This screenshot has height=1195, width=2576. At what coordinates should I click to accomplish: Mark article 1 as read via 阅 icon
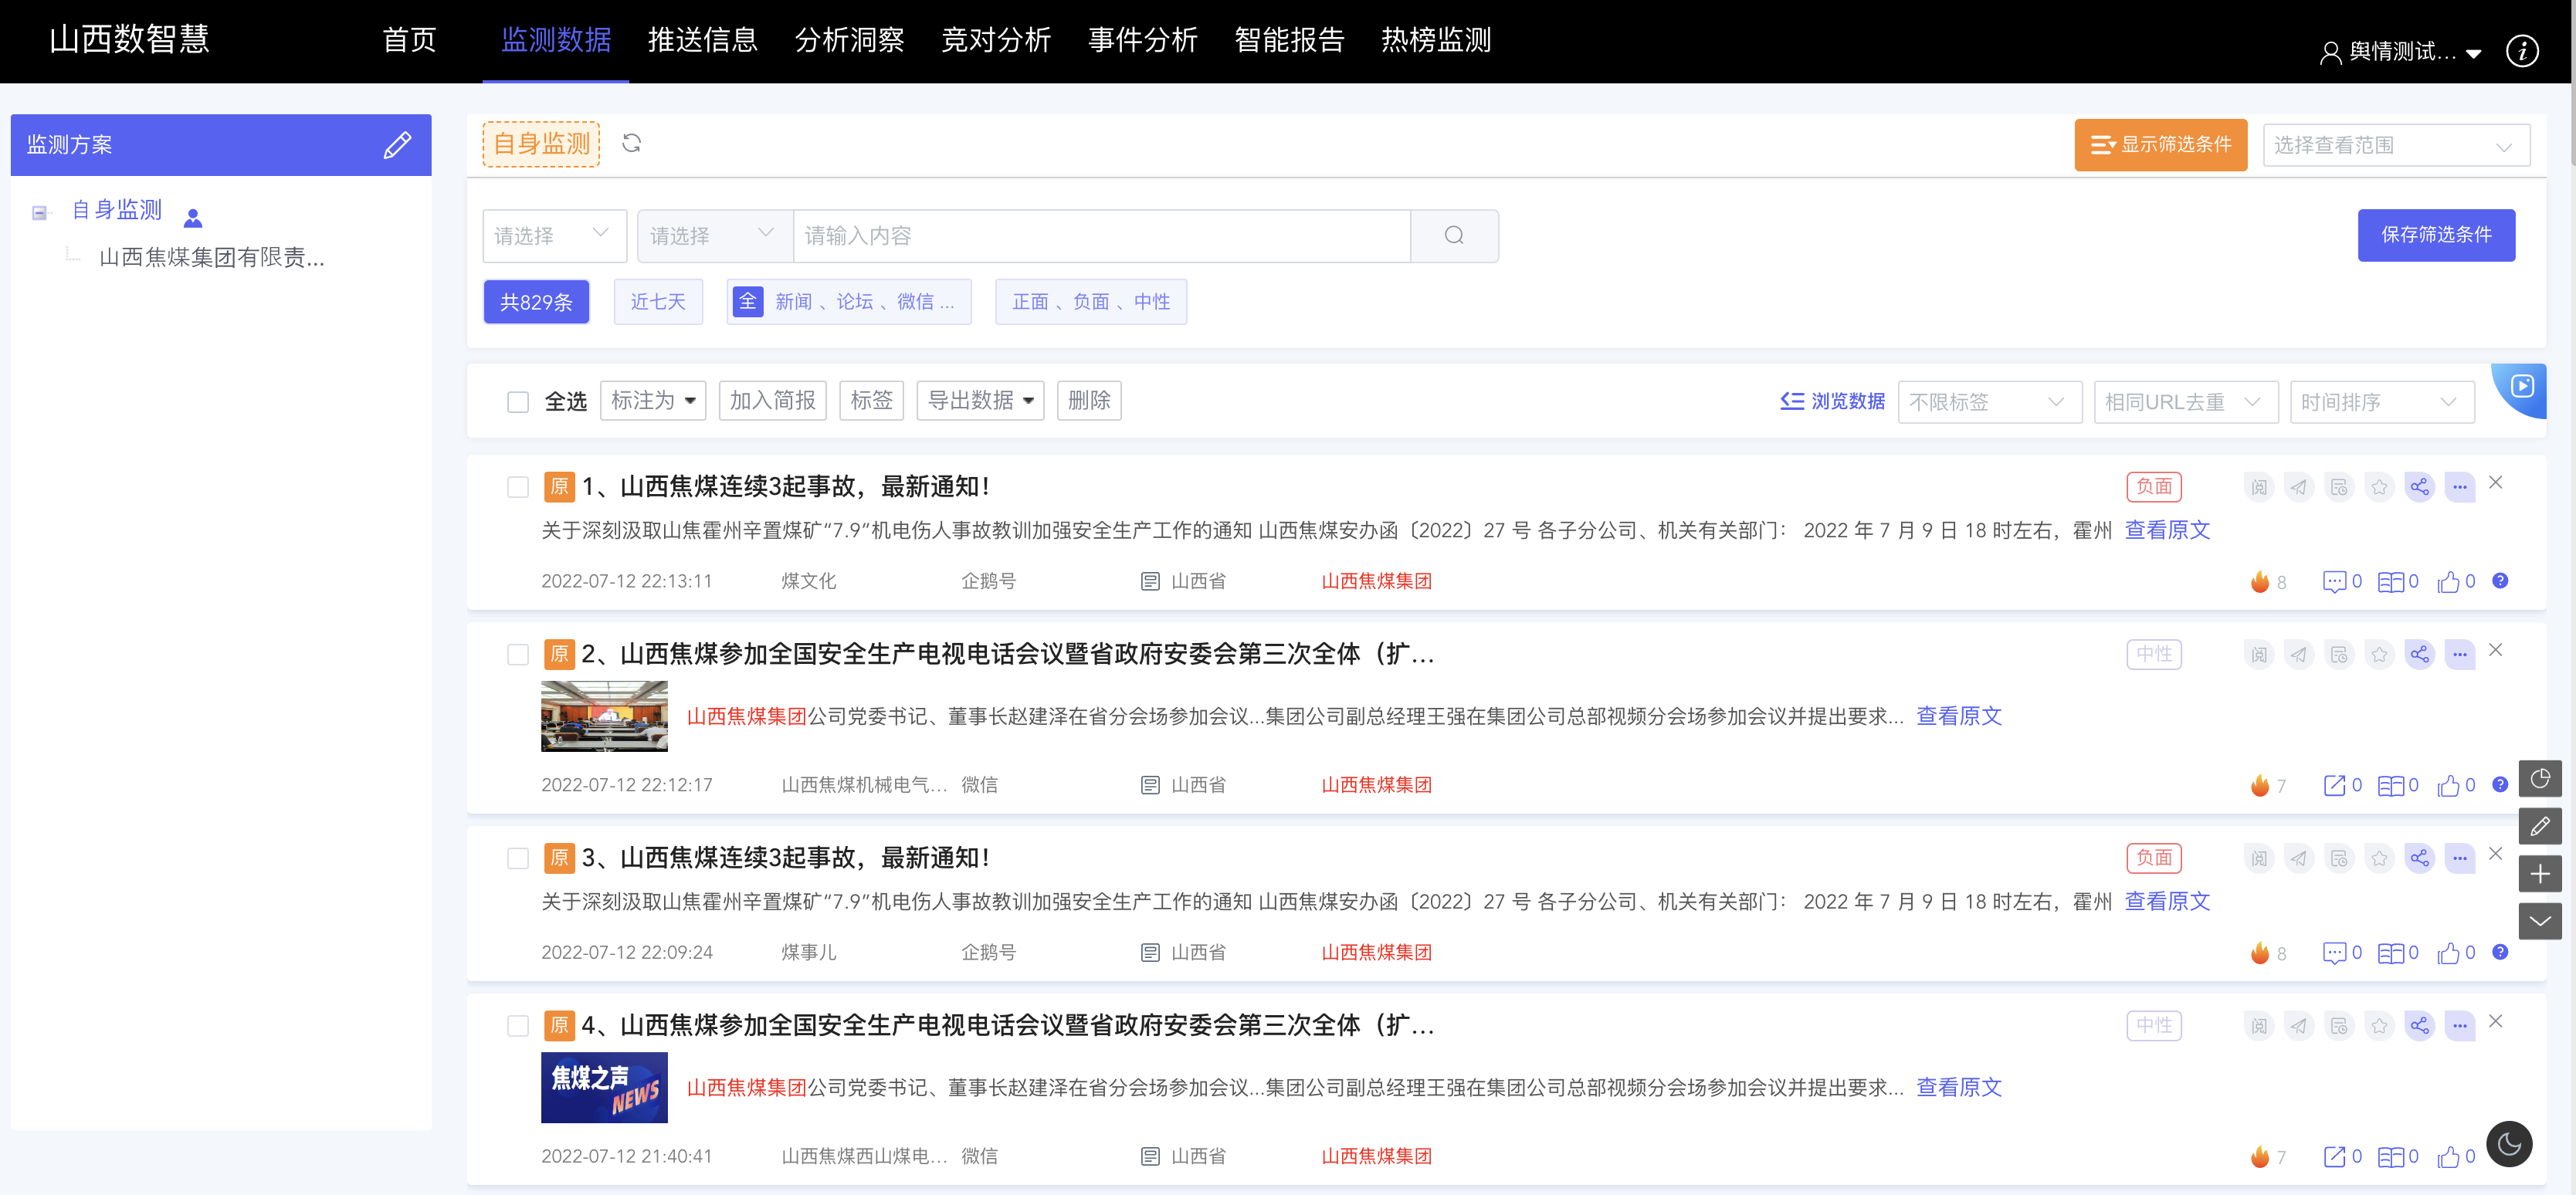tap(2259, 487)
